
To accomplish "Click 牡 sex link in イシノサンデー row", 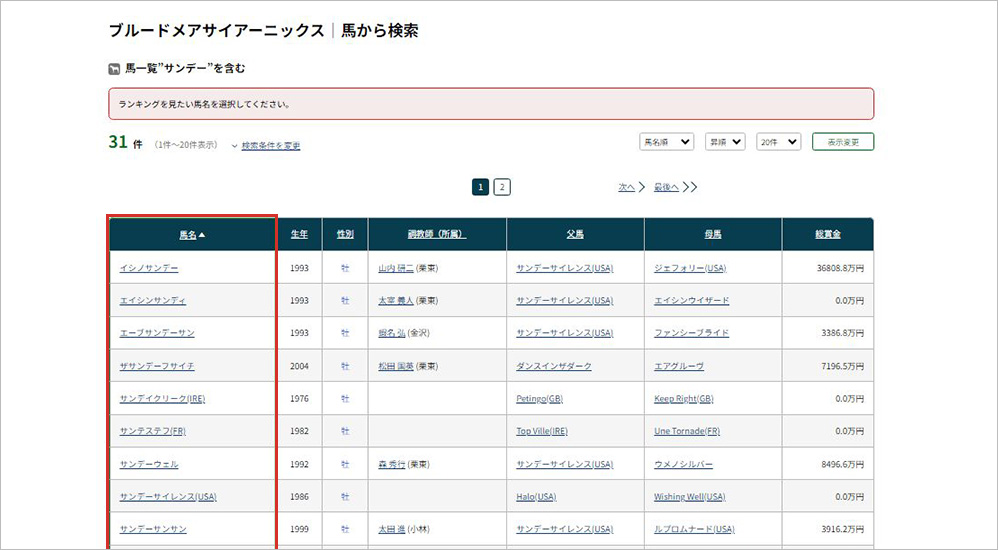I will [345, 268].
